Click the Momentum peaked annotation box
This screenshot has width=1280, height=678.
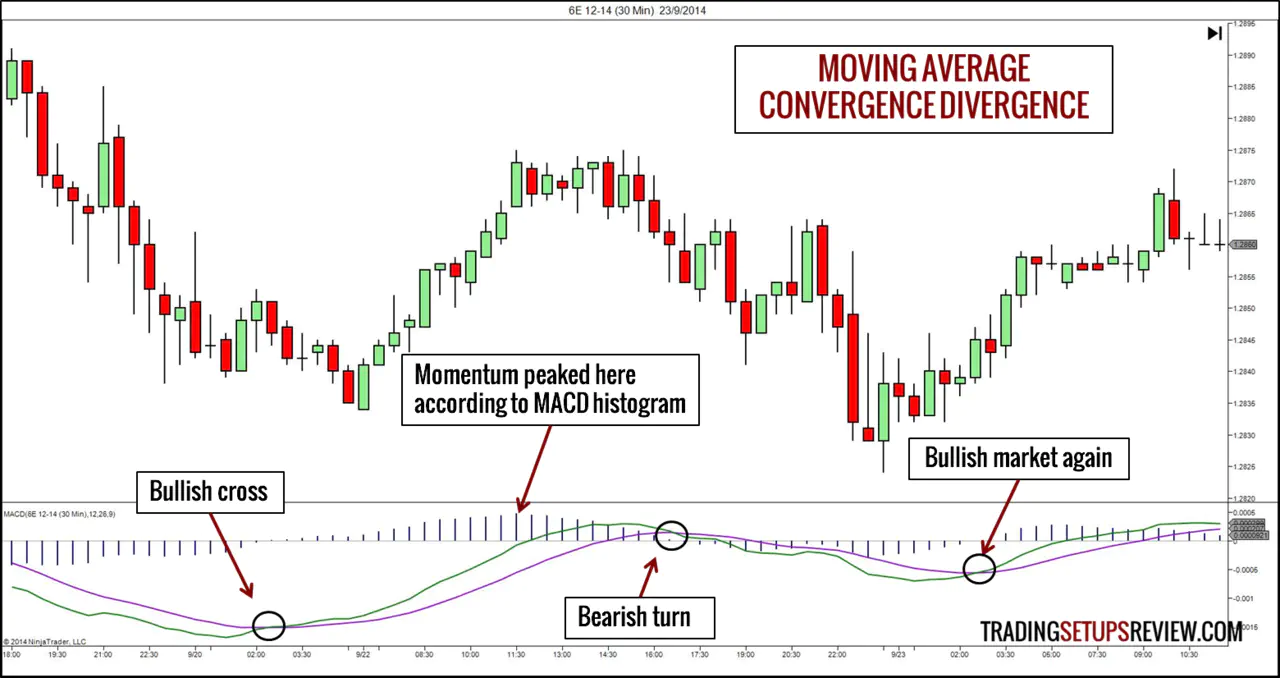point(550,390)
